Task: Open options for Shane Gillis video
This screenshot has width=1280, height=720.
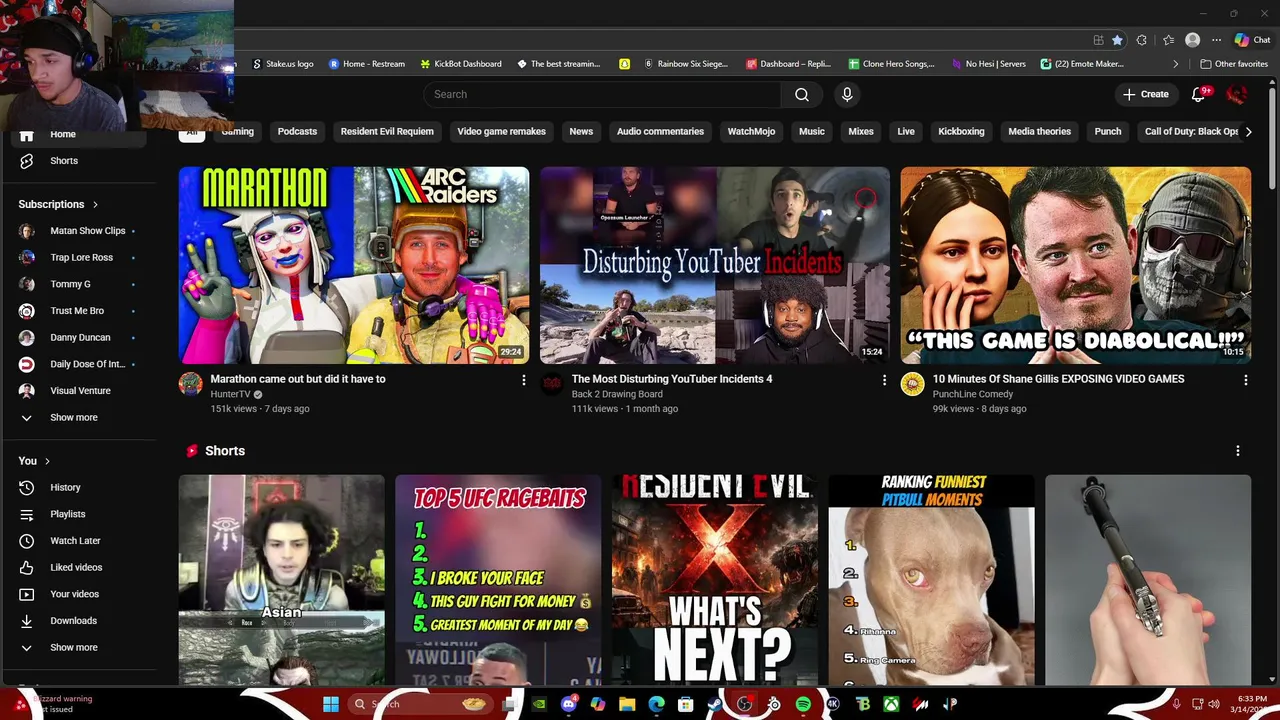Action: [x=1245, y=380]
